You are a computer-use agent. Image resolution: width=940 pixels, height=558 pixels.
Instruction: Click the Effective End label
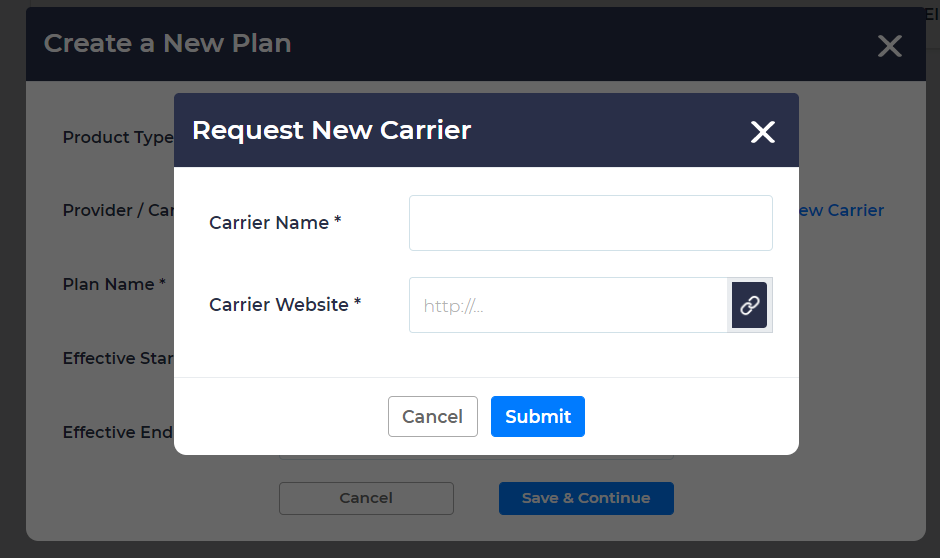118,432
